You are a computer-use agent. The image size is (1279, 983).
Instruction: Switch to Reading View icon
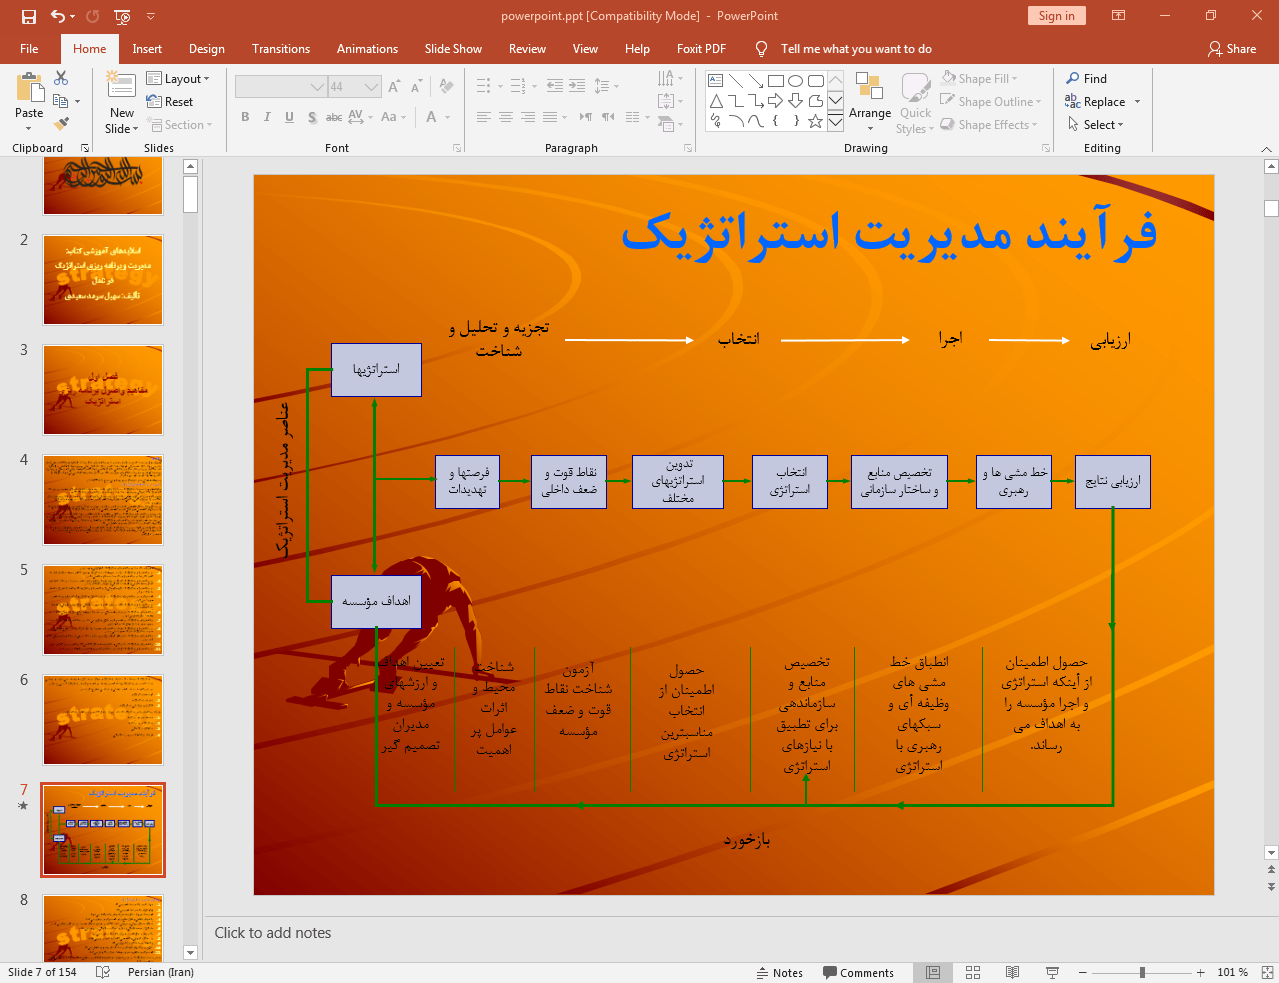pos(1012,972)
